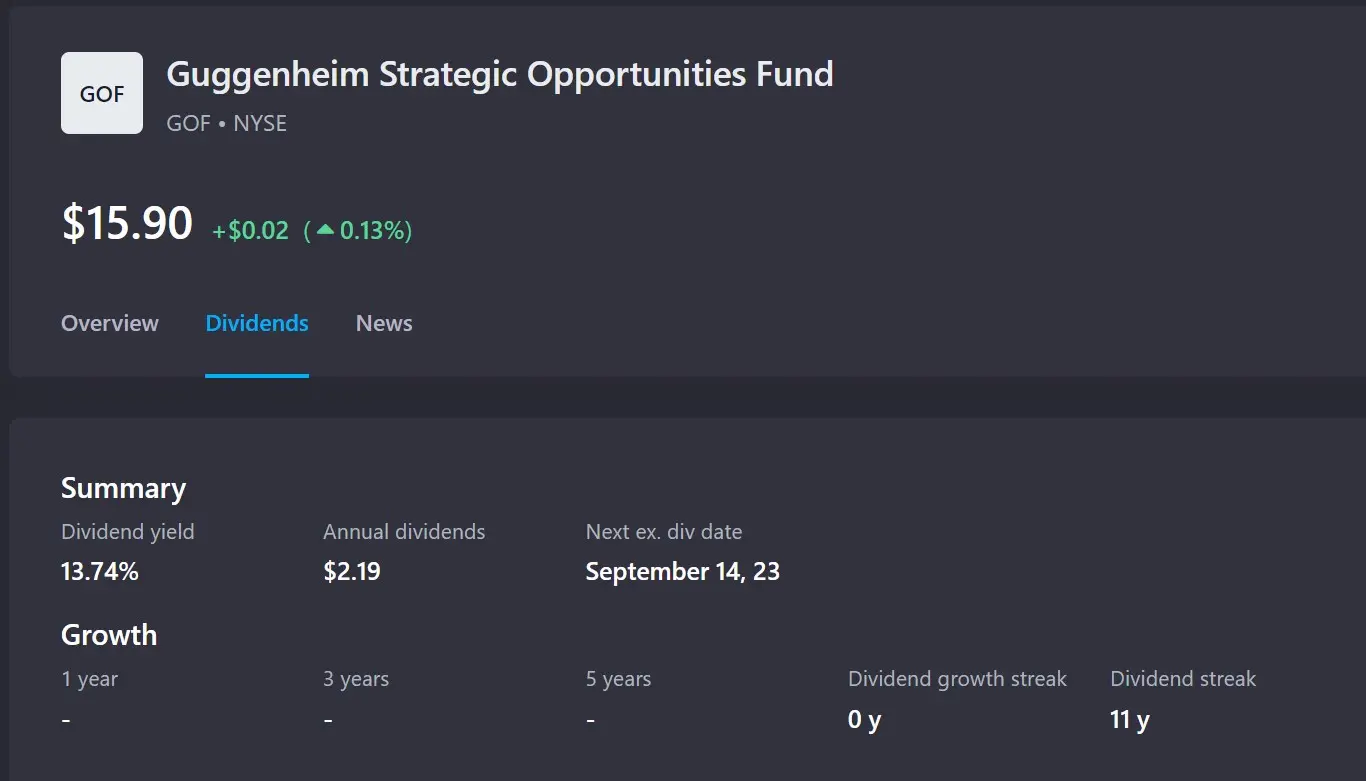Click the September 14, 23 ex-dividend date
This screenshot has width=1366, height=781.
point(682,572)
